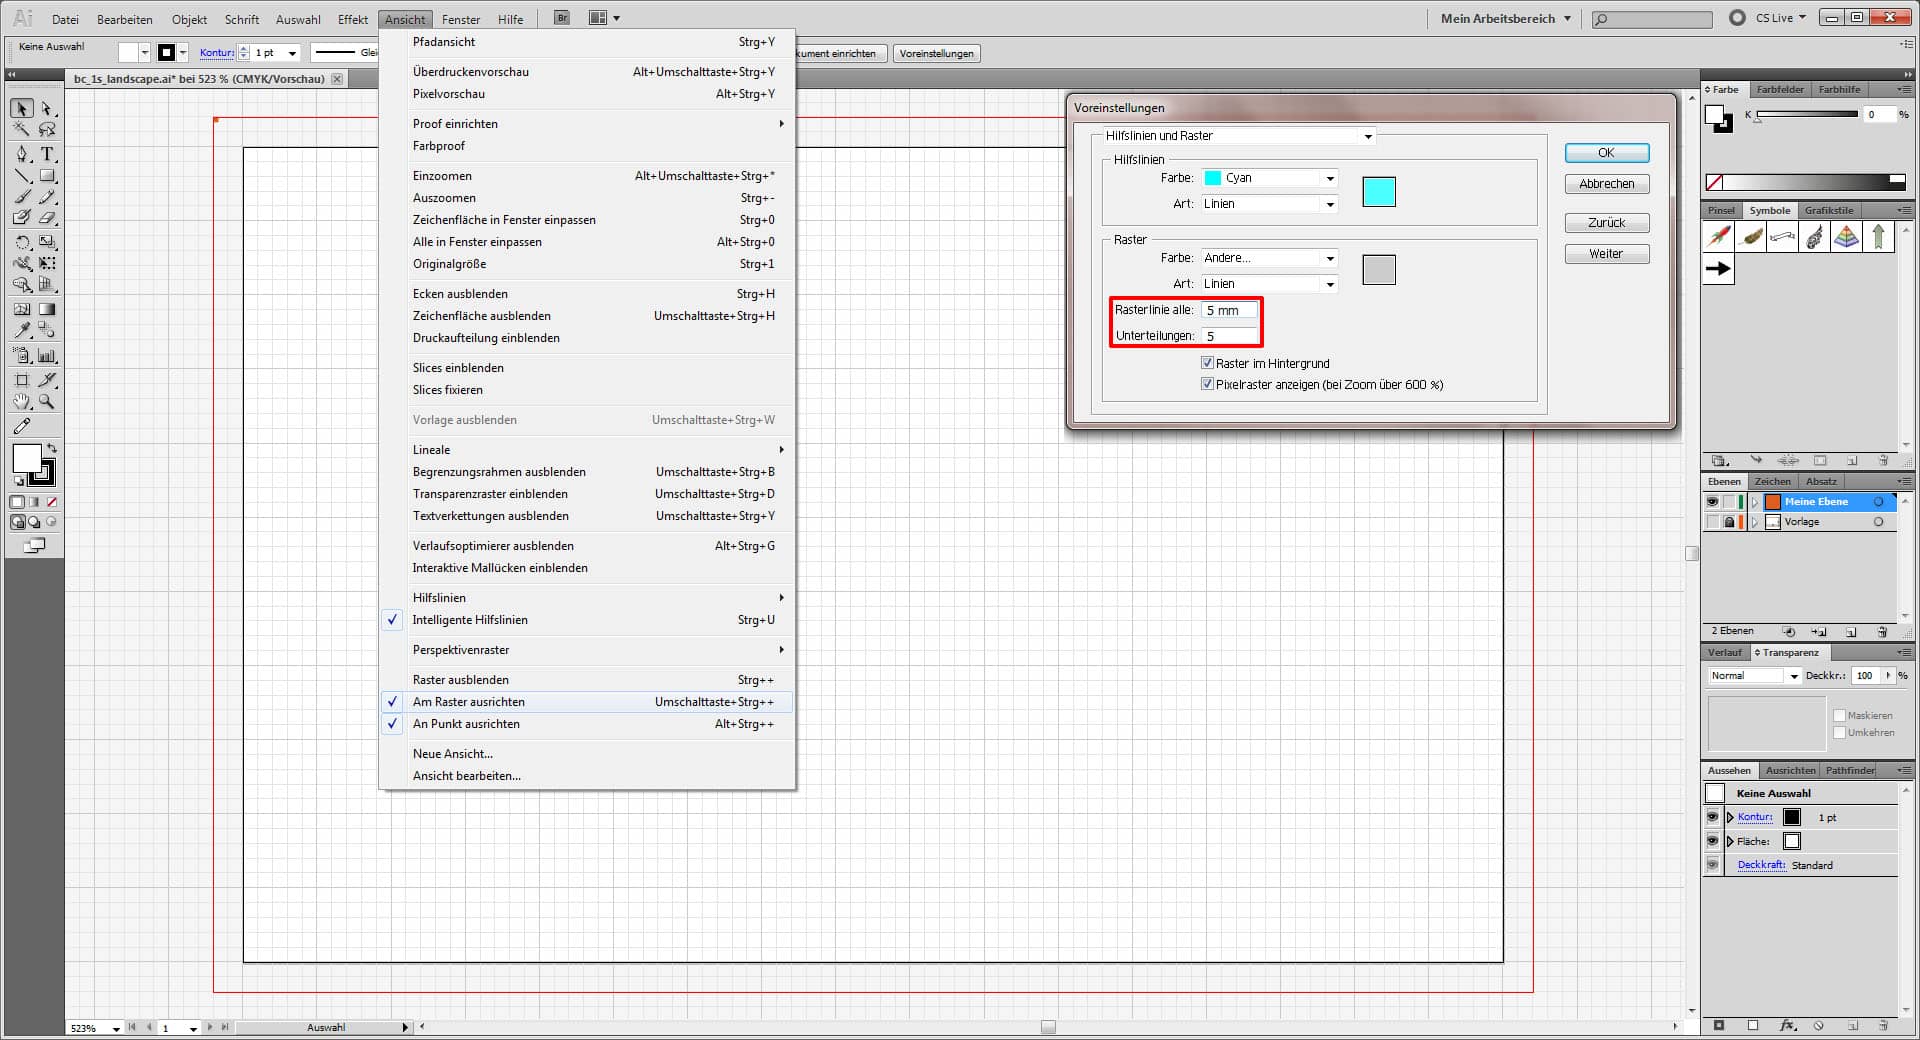Disable the Raster im Hintergrund checkbox
Screen dimensions: 1920x1040
click(x=1208, y=363)
